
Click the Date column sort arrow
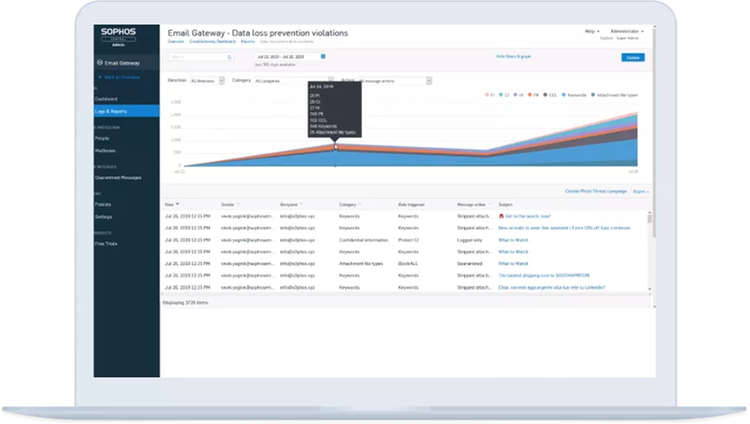point(177,204)
